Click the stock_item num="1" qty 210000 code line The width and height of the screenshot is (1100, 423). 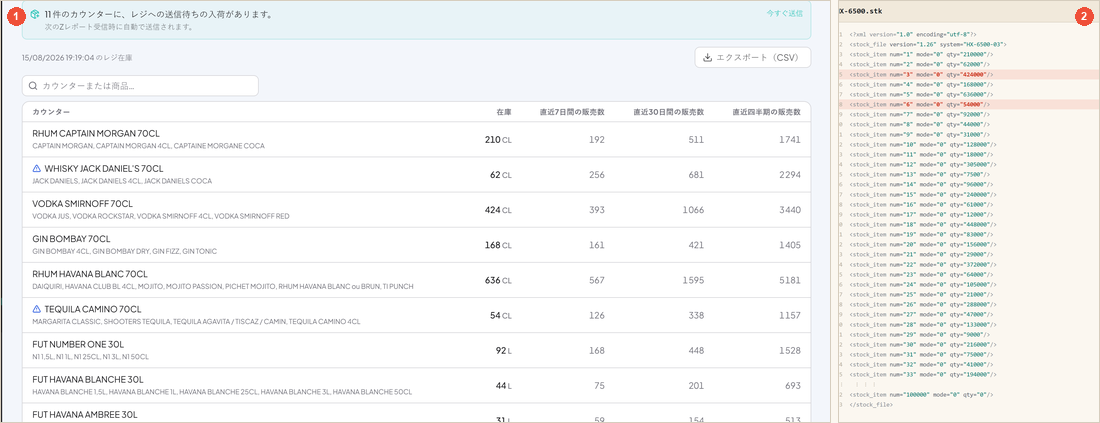pos(920,54)
